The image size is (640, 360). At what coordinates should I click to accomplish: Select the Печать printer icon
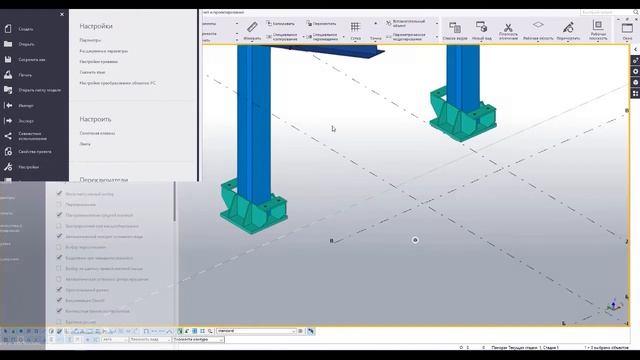8,75
